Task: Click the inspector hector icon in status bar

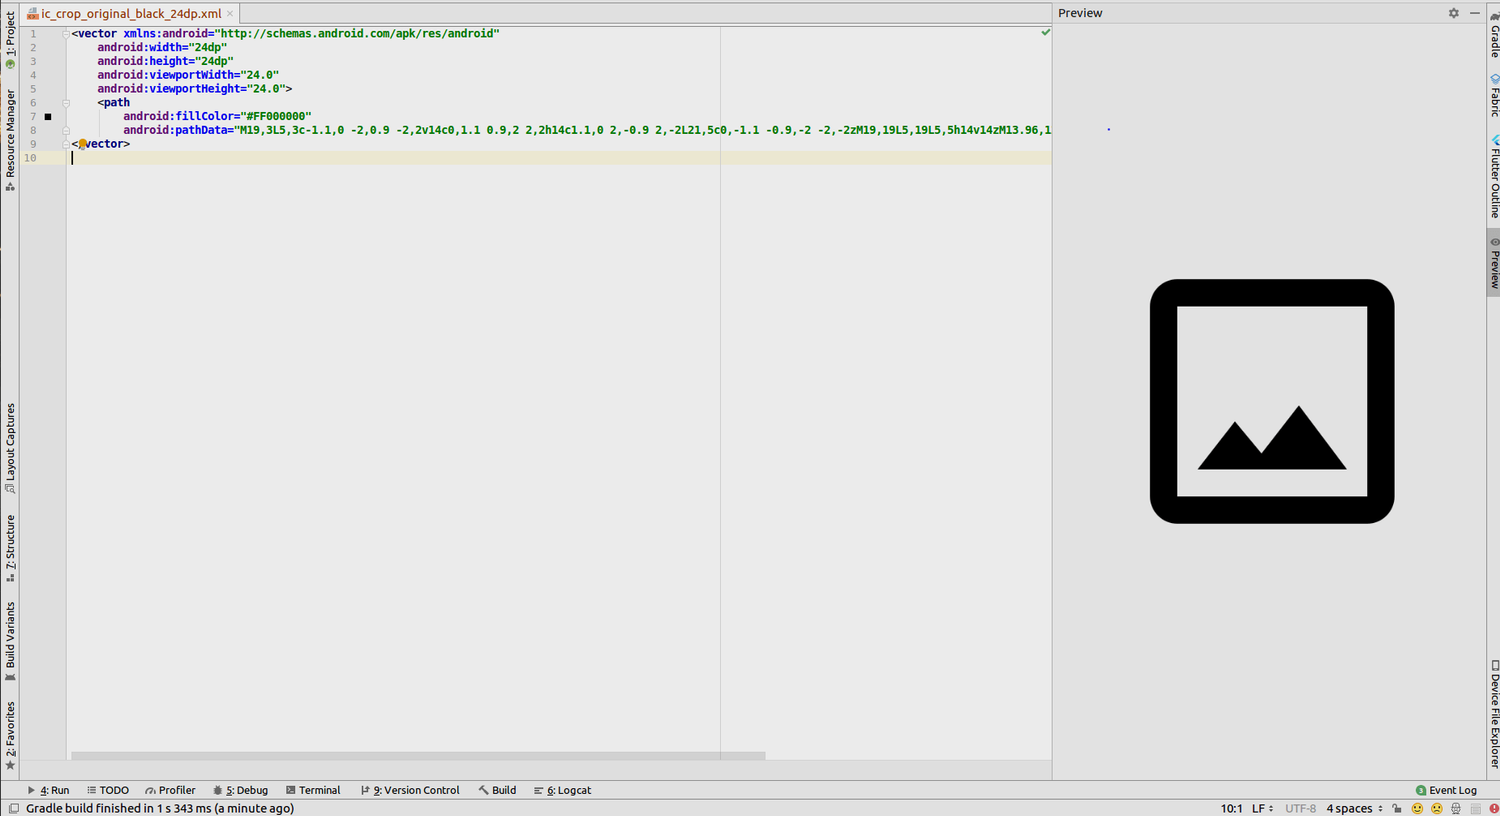Action: 1457,808
